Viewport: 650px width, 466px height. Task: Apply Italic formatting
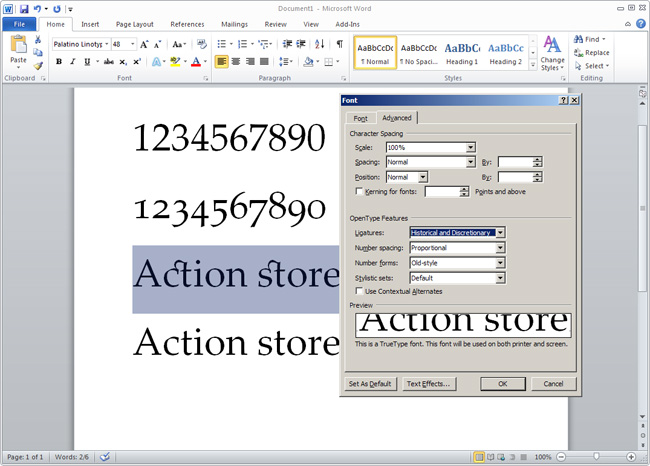coord(73,62)
